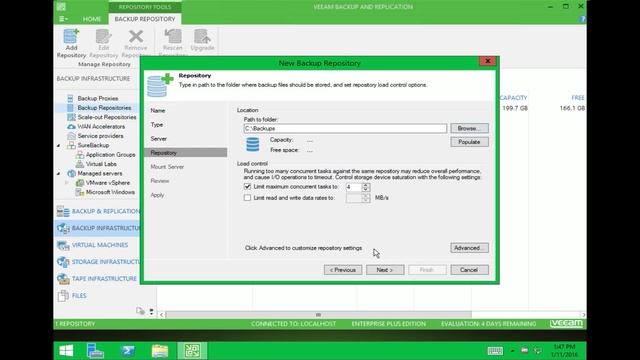Select Backup Proxies in the tree

98,98
